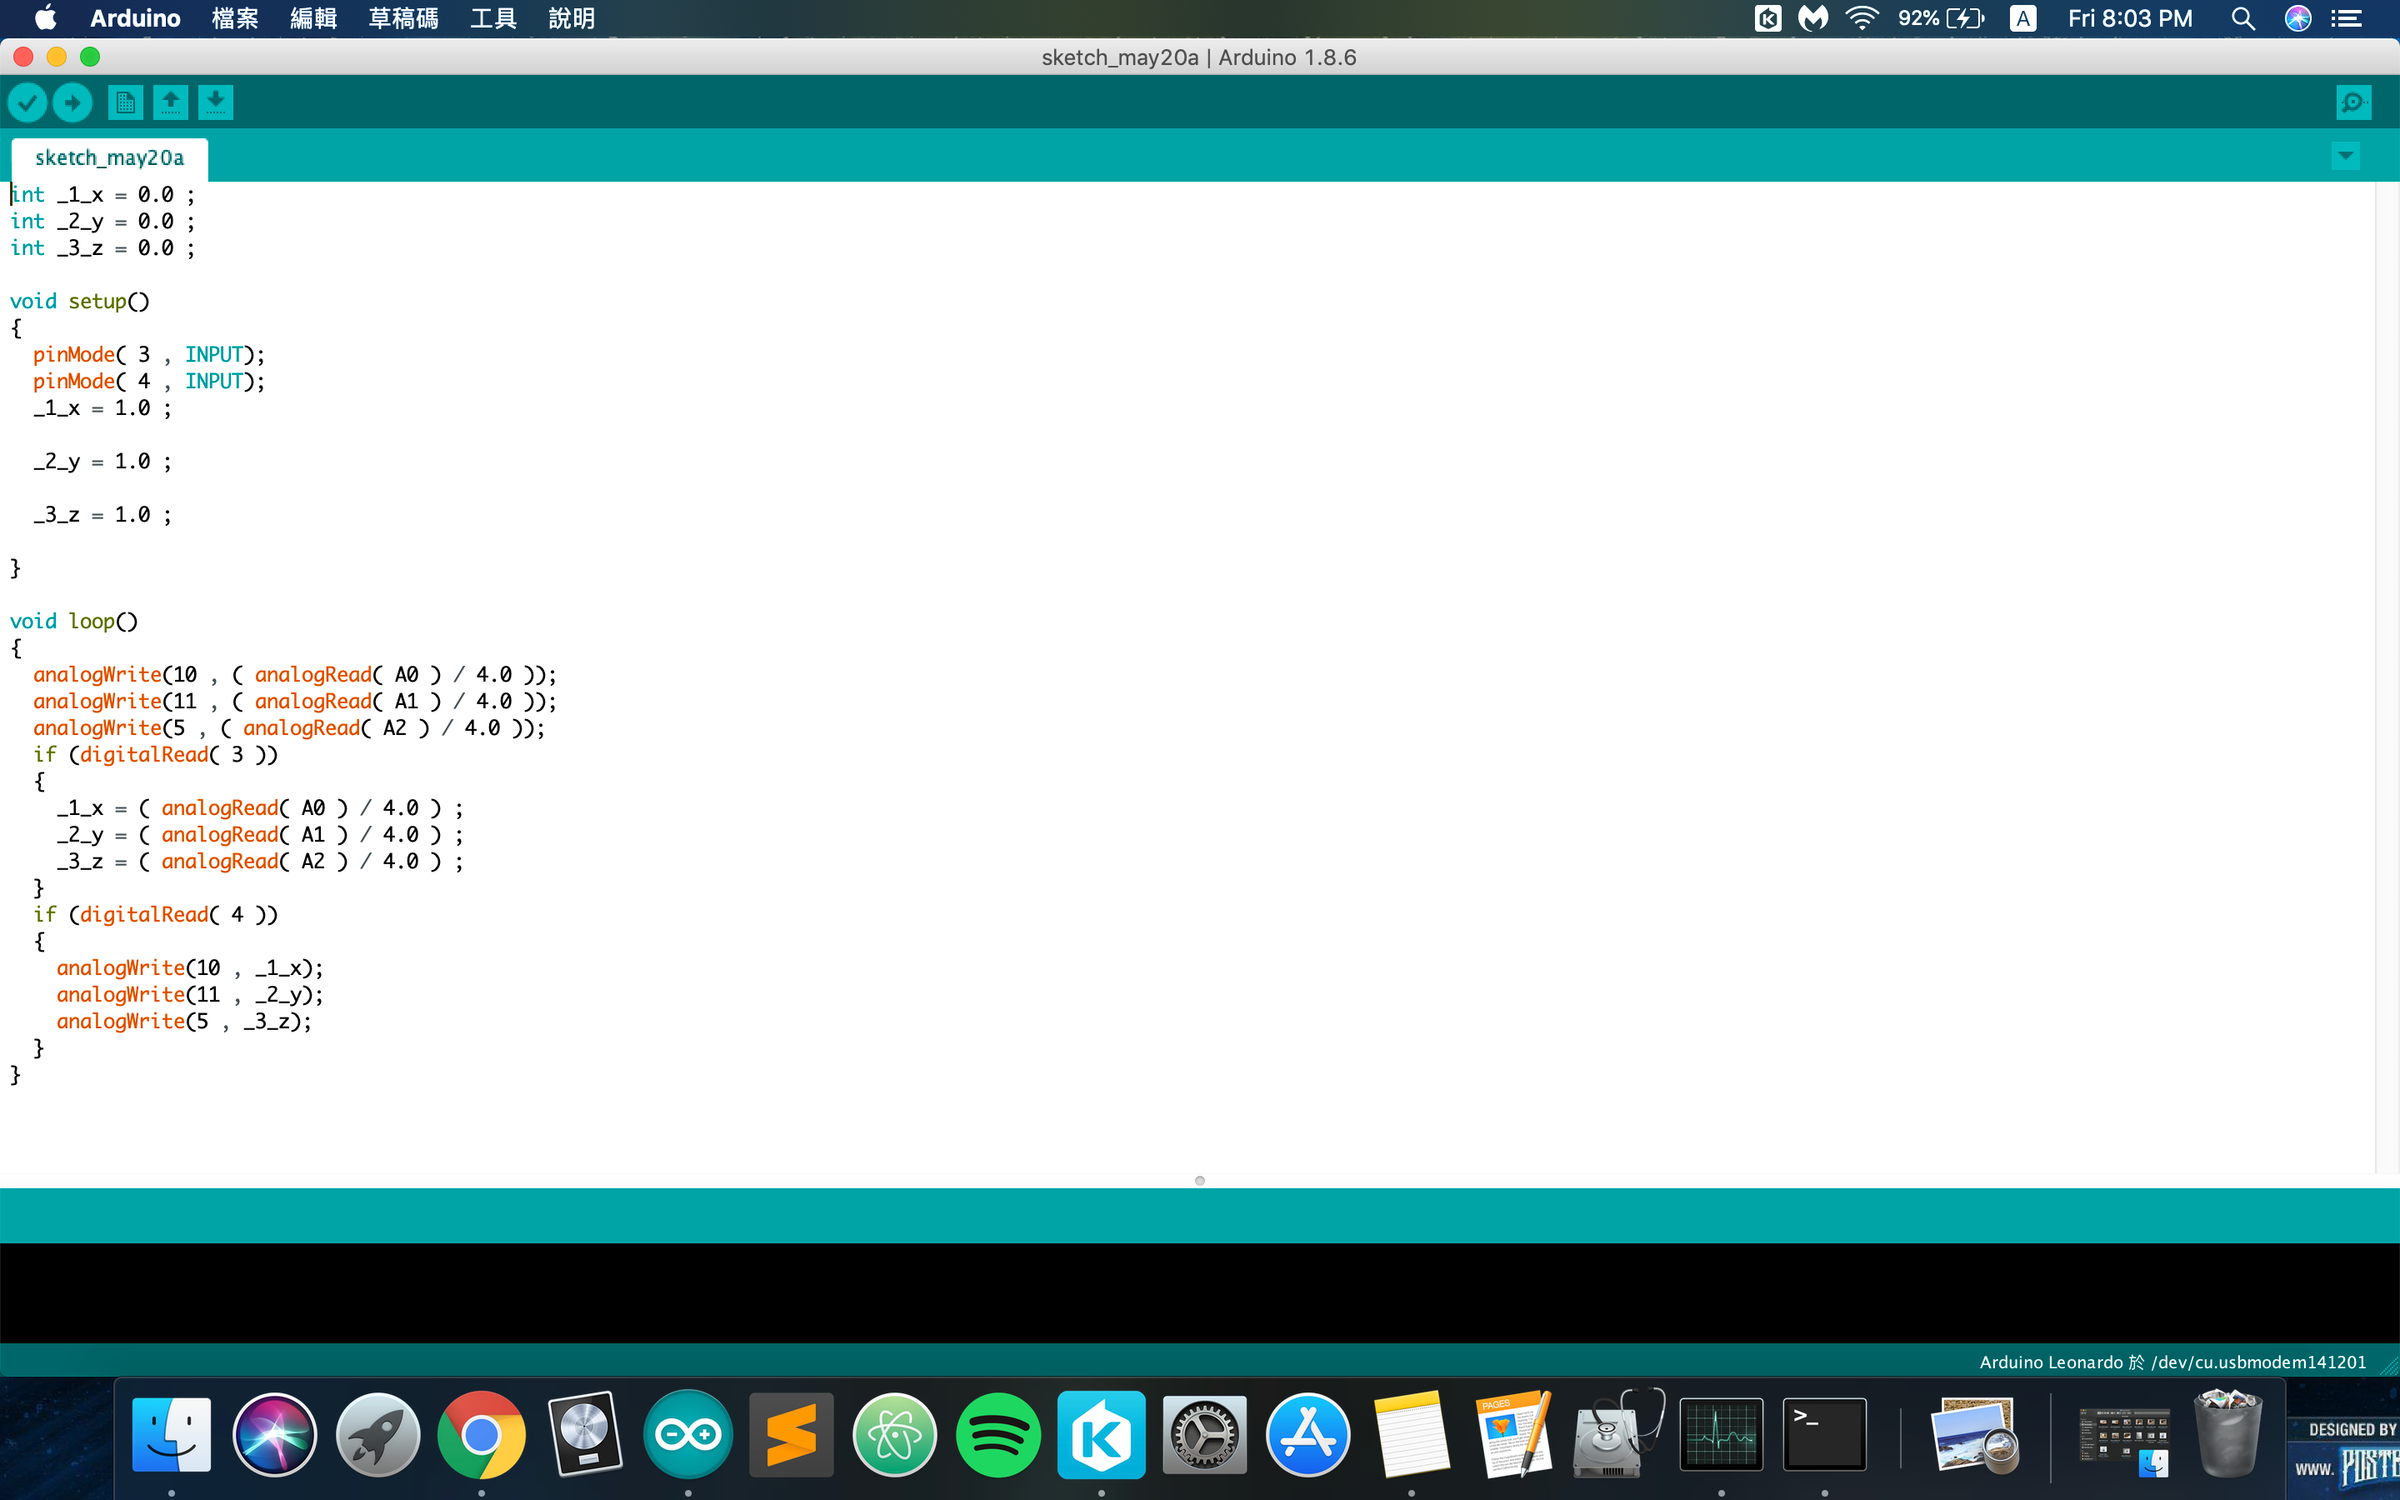
Task: Expand the tab options dropdown arrow
Action: [2345, 156]
